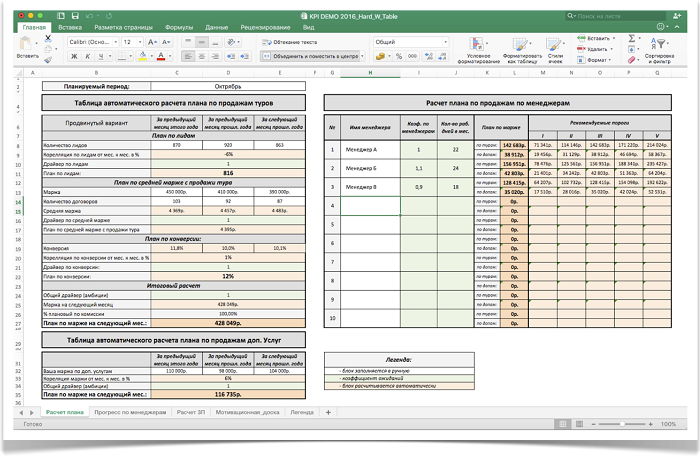Toggle bold formatting (Ж)
Viewport: 700px width, 456px height.
pyautogui.click(x=75, y=58)
